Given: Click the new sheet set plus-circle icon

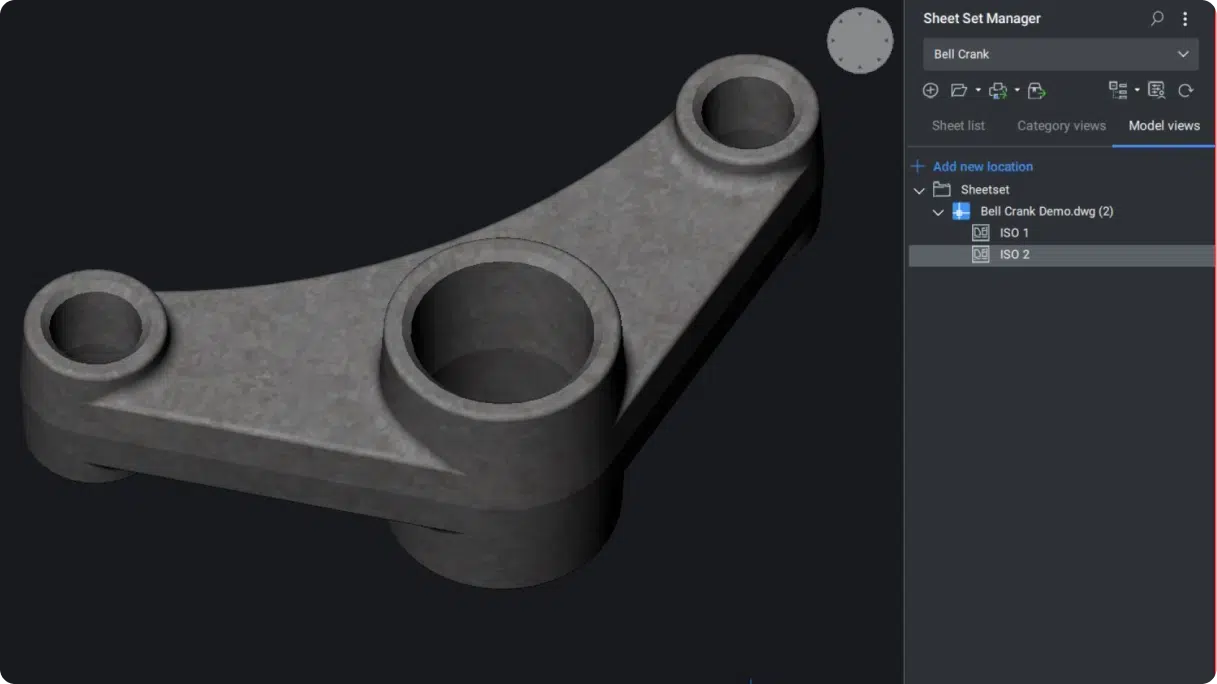Looking at the screenshot, I should pyautogui.click(x=930, y=90).
